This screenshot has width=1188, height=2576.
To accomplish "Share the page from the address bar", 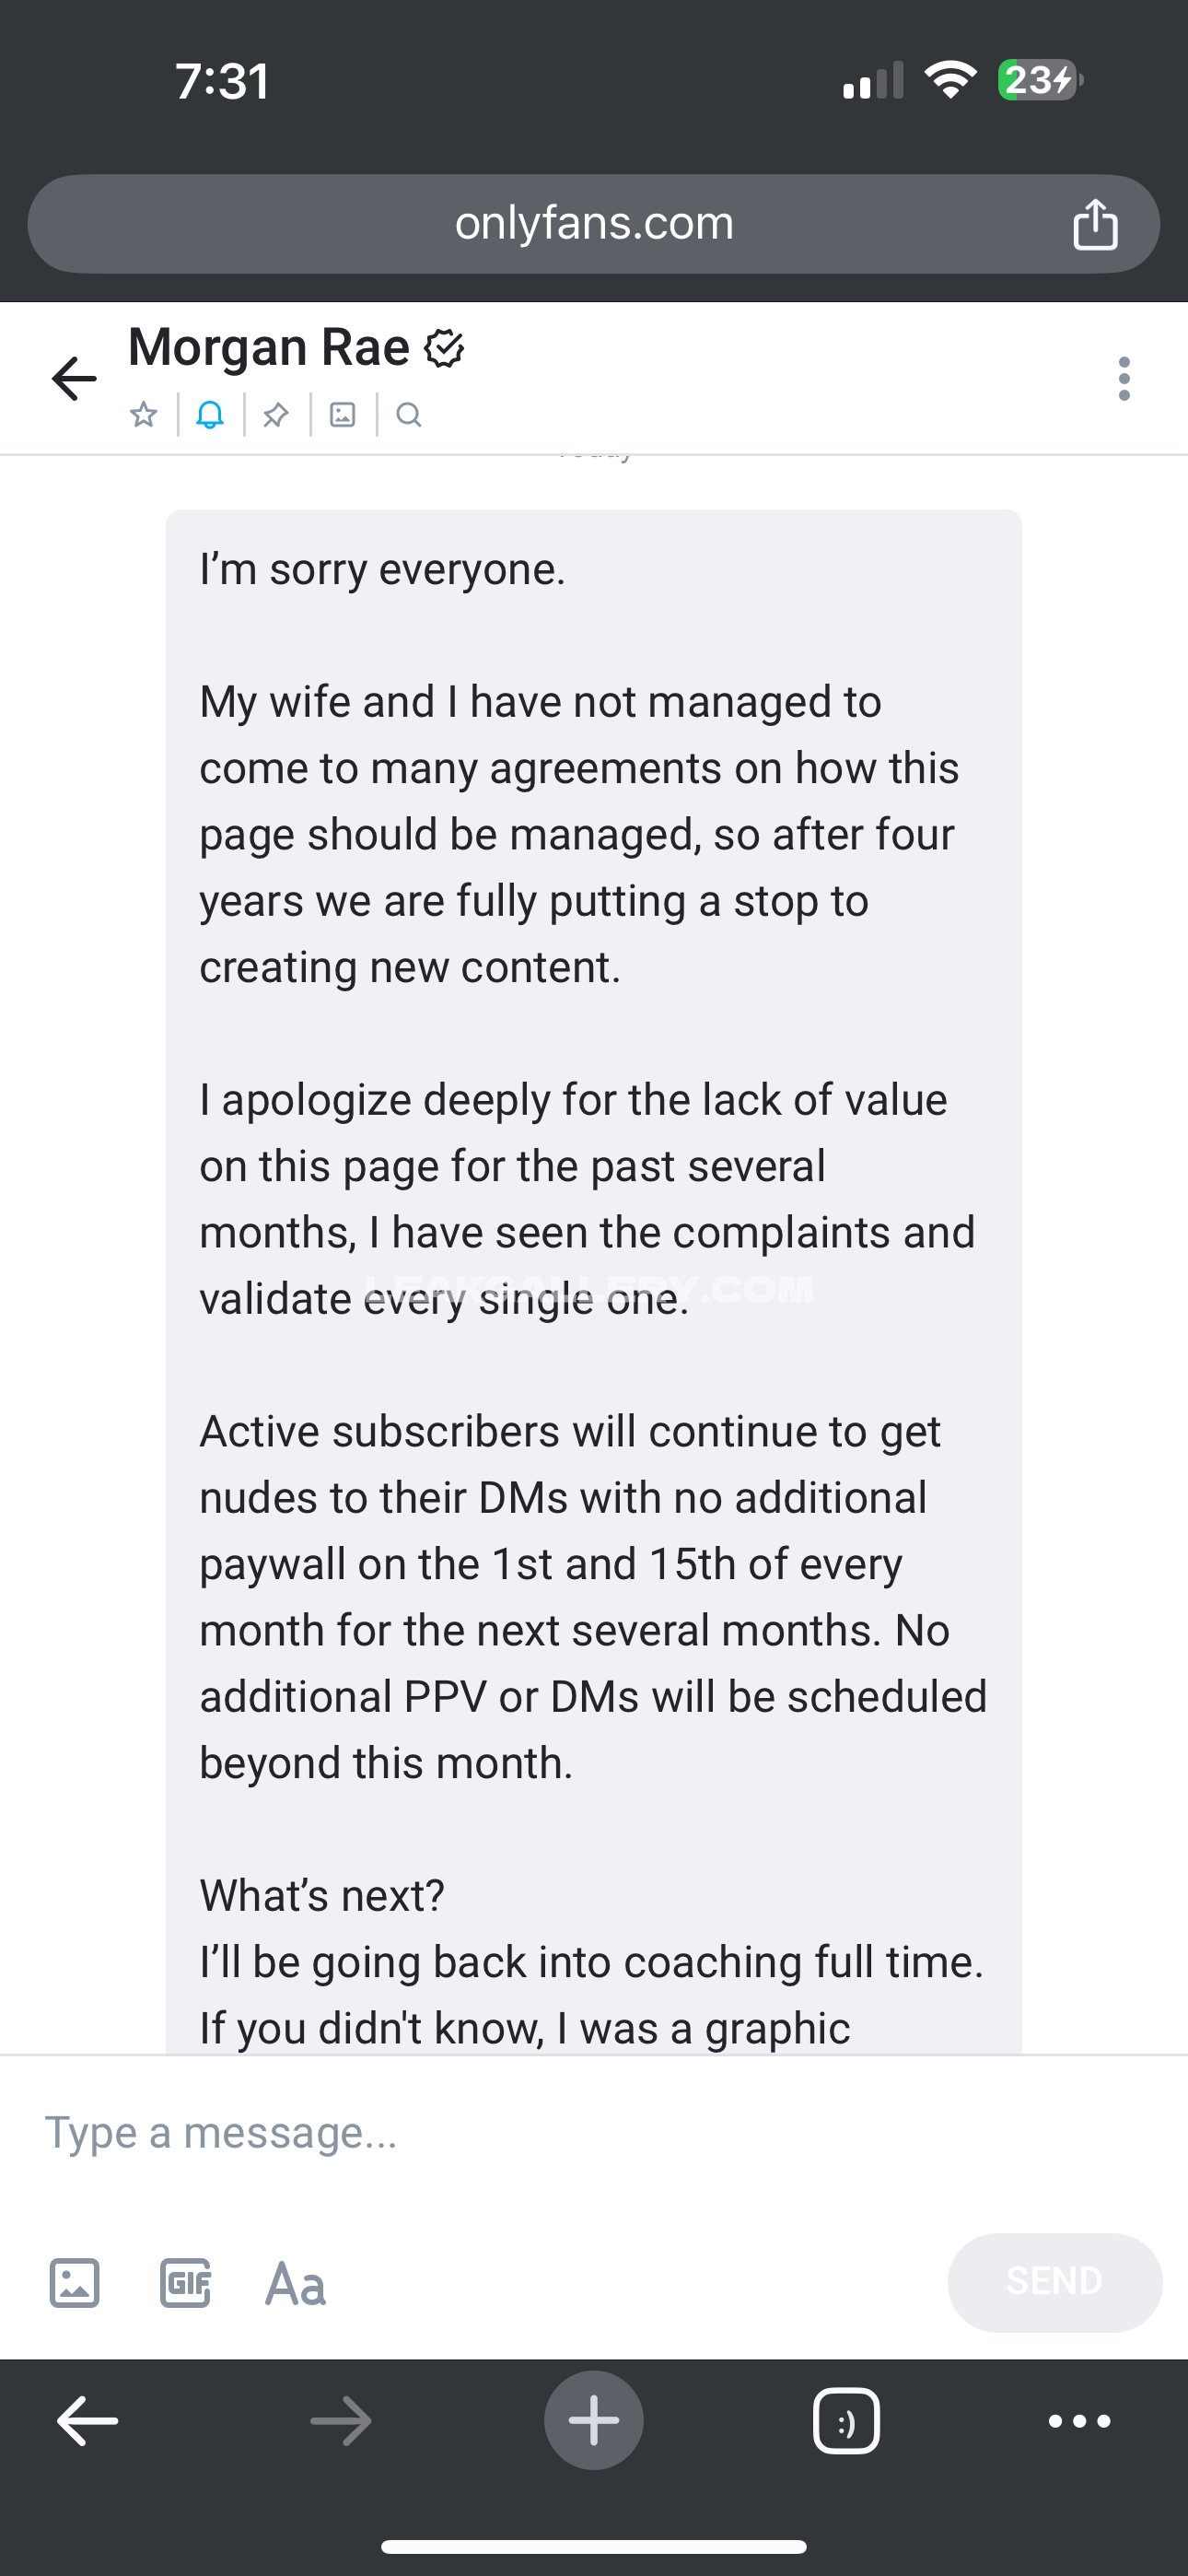I will point(1095,224).
